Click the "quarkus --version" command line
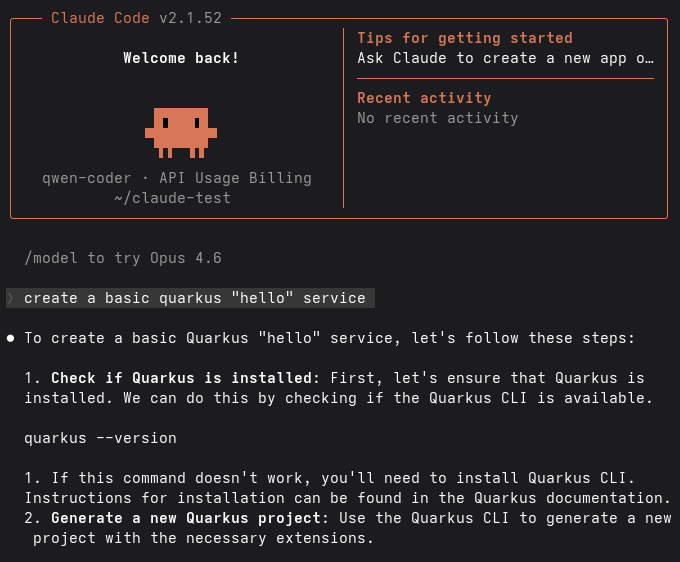This screenshot has width=680, height=562. point(100,438)
